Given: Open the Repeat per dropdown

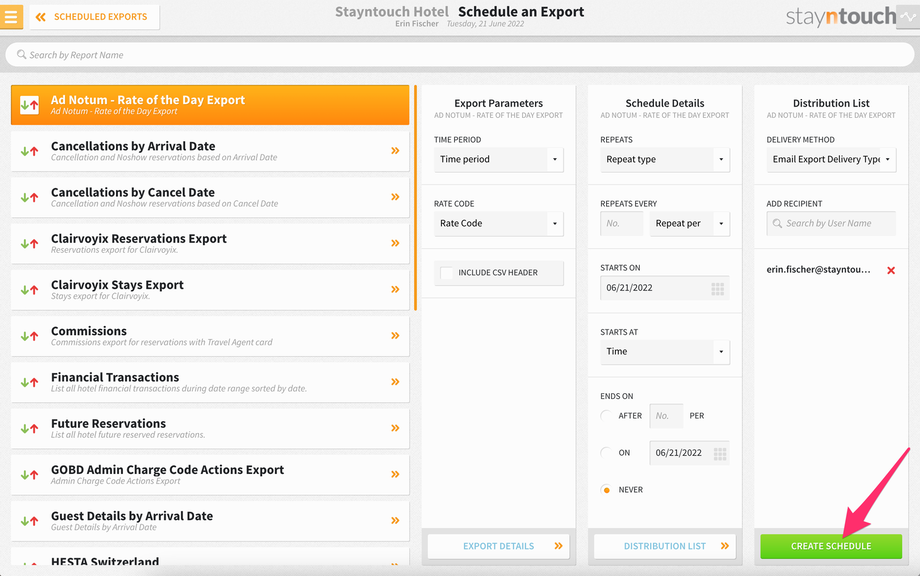Looking at the screenshot, I should [689, 223].
